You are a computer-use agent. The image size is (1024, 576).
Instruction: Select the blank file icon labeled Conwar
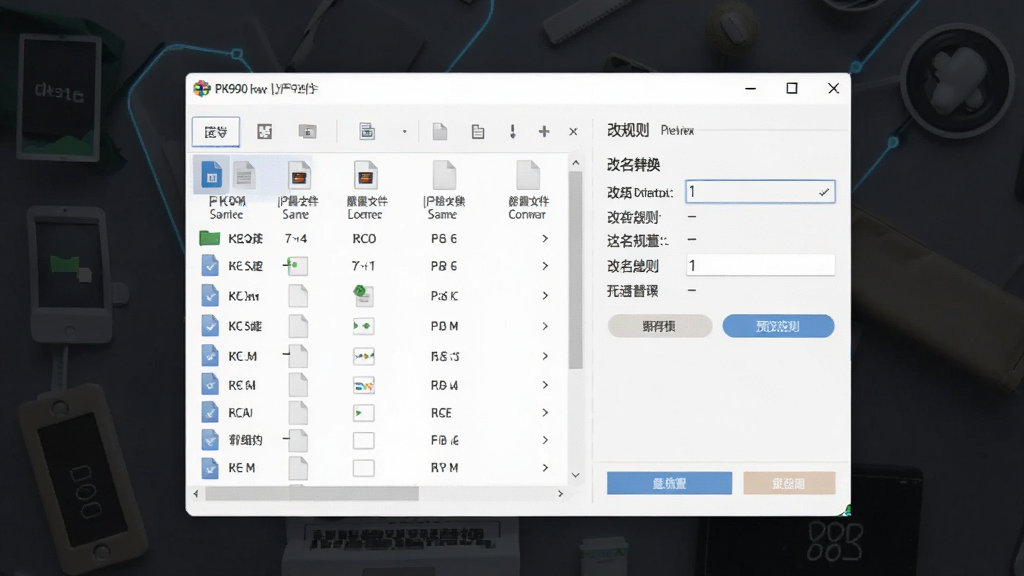tap(528, 175)
